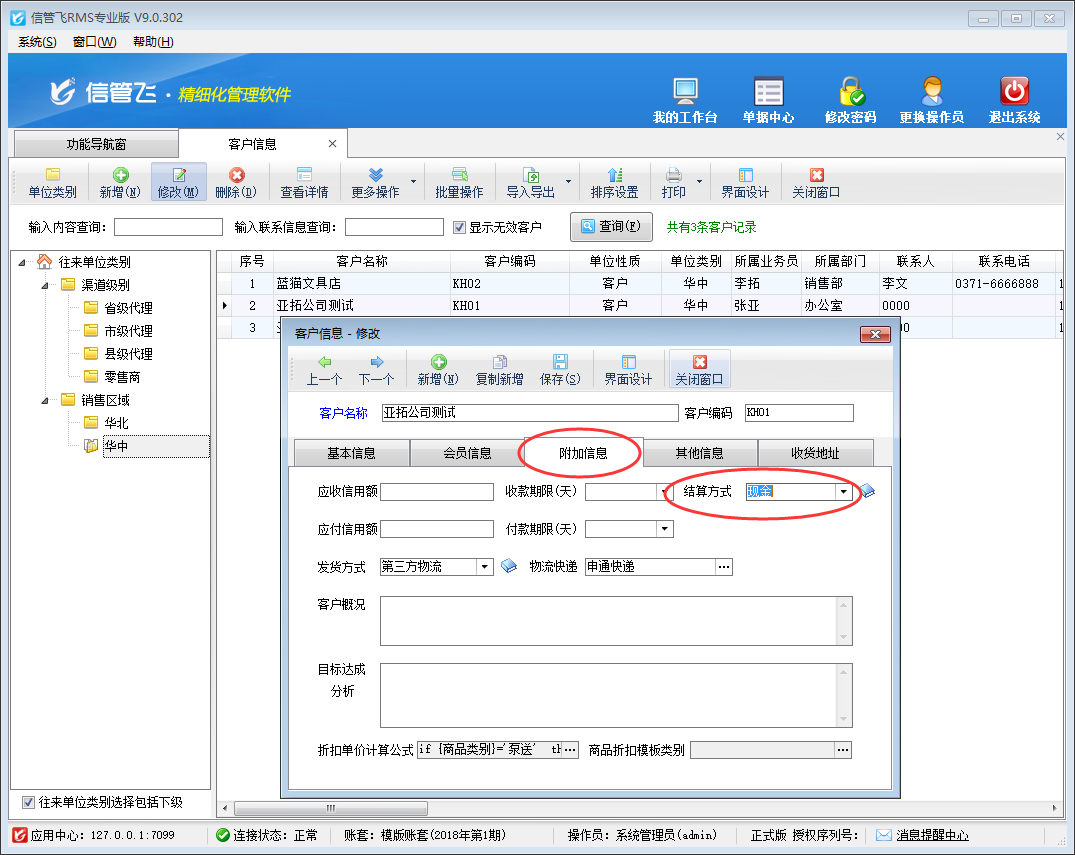The height and width of the screenshot is (855, 1075).
Task: Open the 窗口(W) menu
Action: pos(94,42)
